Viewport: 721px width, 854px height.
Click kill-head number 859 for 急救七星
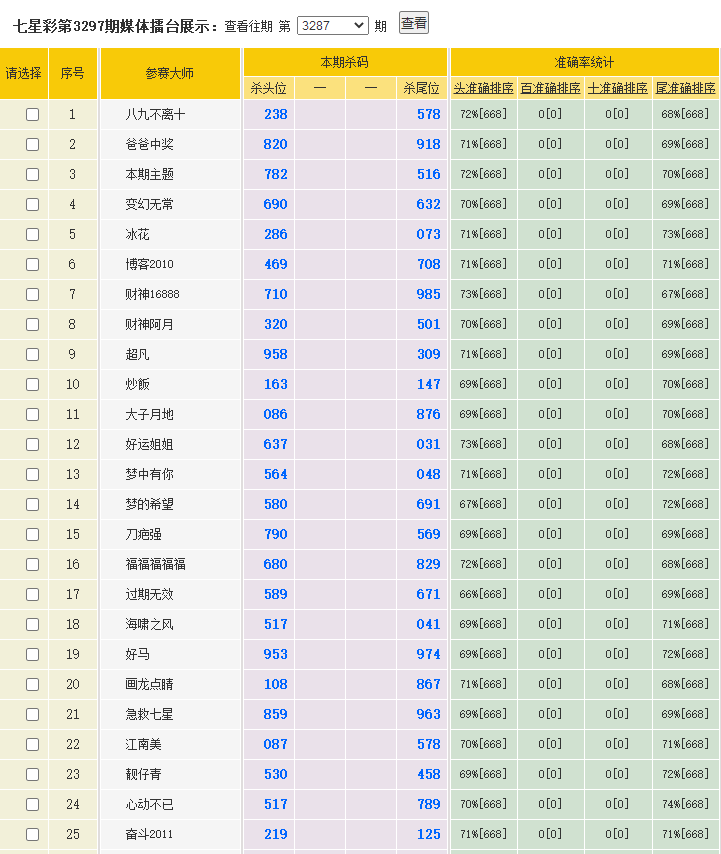[x=275, y=715]
